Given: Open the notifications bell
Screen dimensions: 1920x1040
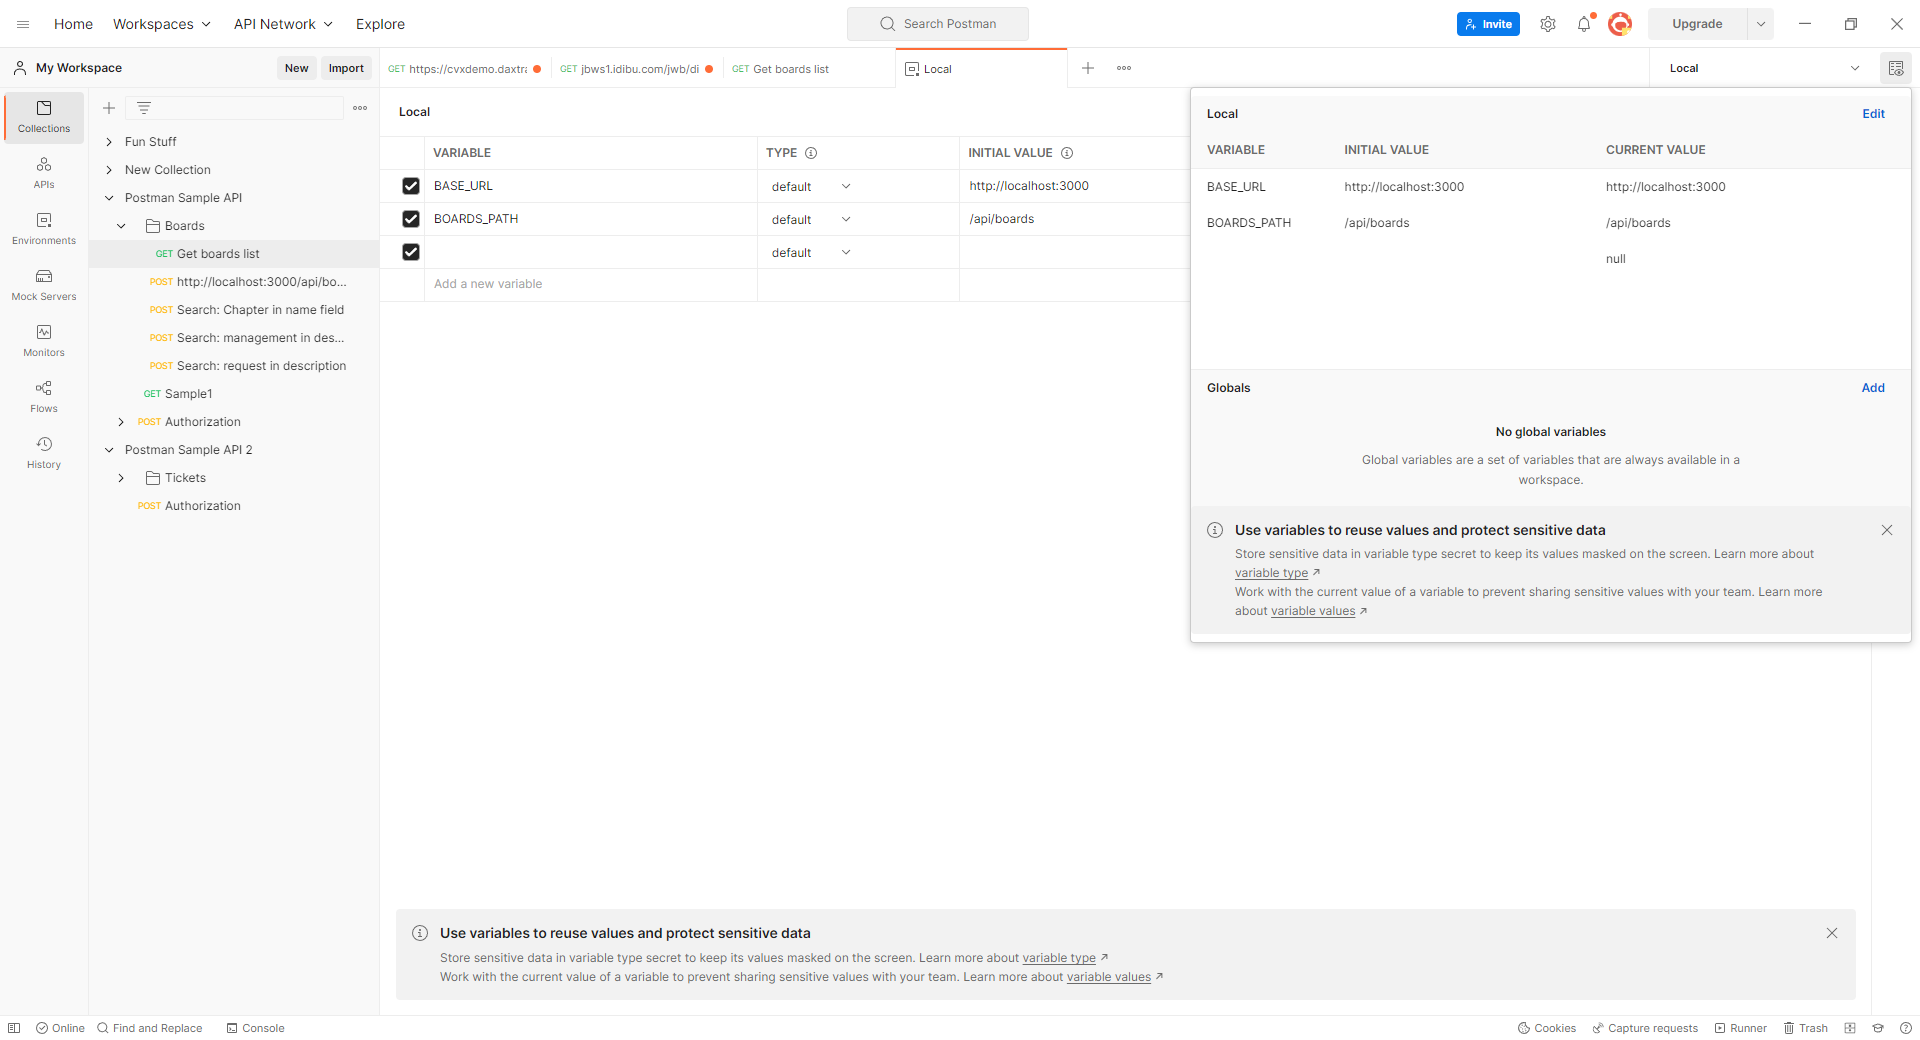Looking at the screenshot, I should tap(1584, 24).
